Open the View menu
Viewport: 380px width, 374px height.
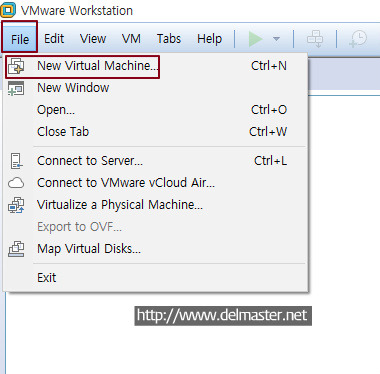93,39
